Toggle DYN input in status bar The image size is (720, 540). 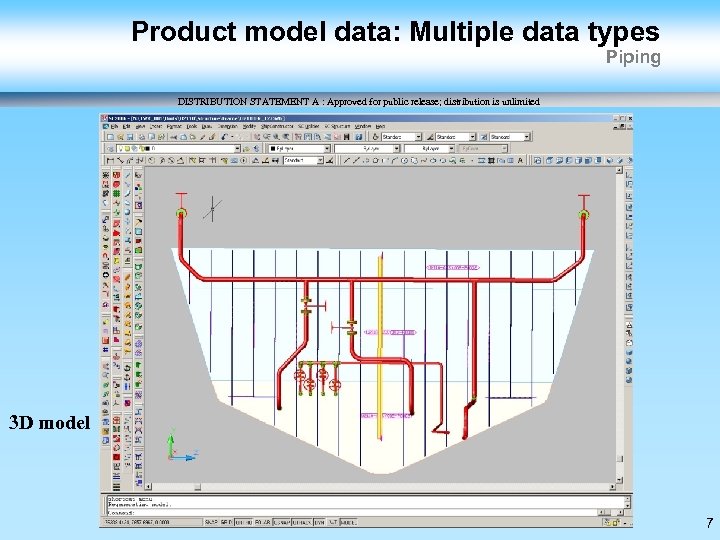[319, 522]
